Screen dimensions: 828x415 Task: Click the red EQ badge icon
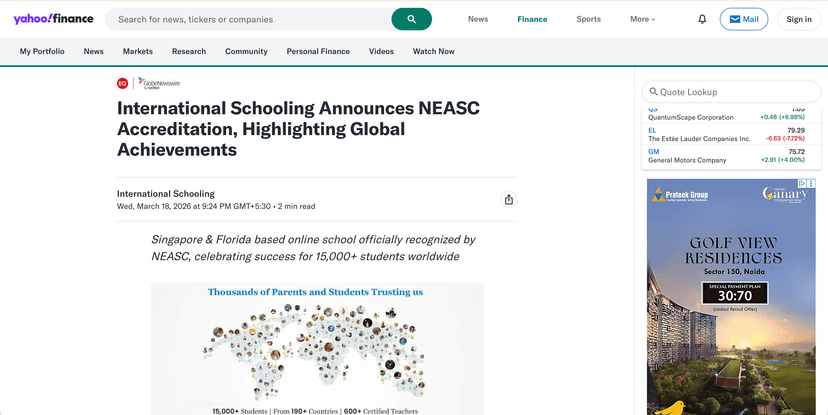point(123,83)
